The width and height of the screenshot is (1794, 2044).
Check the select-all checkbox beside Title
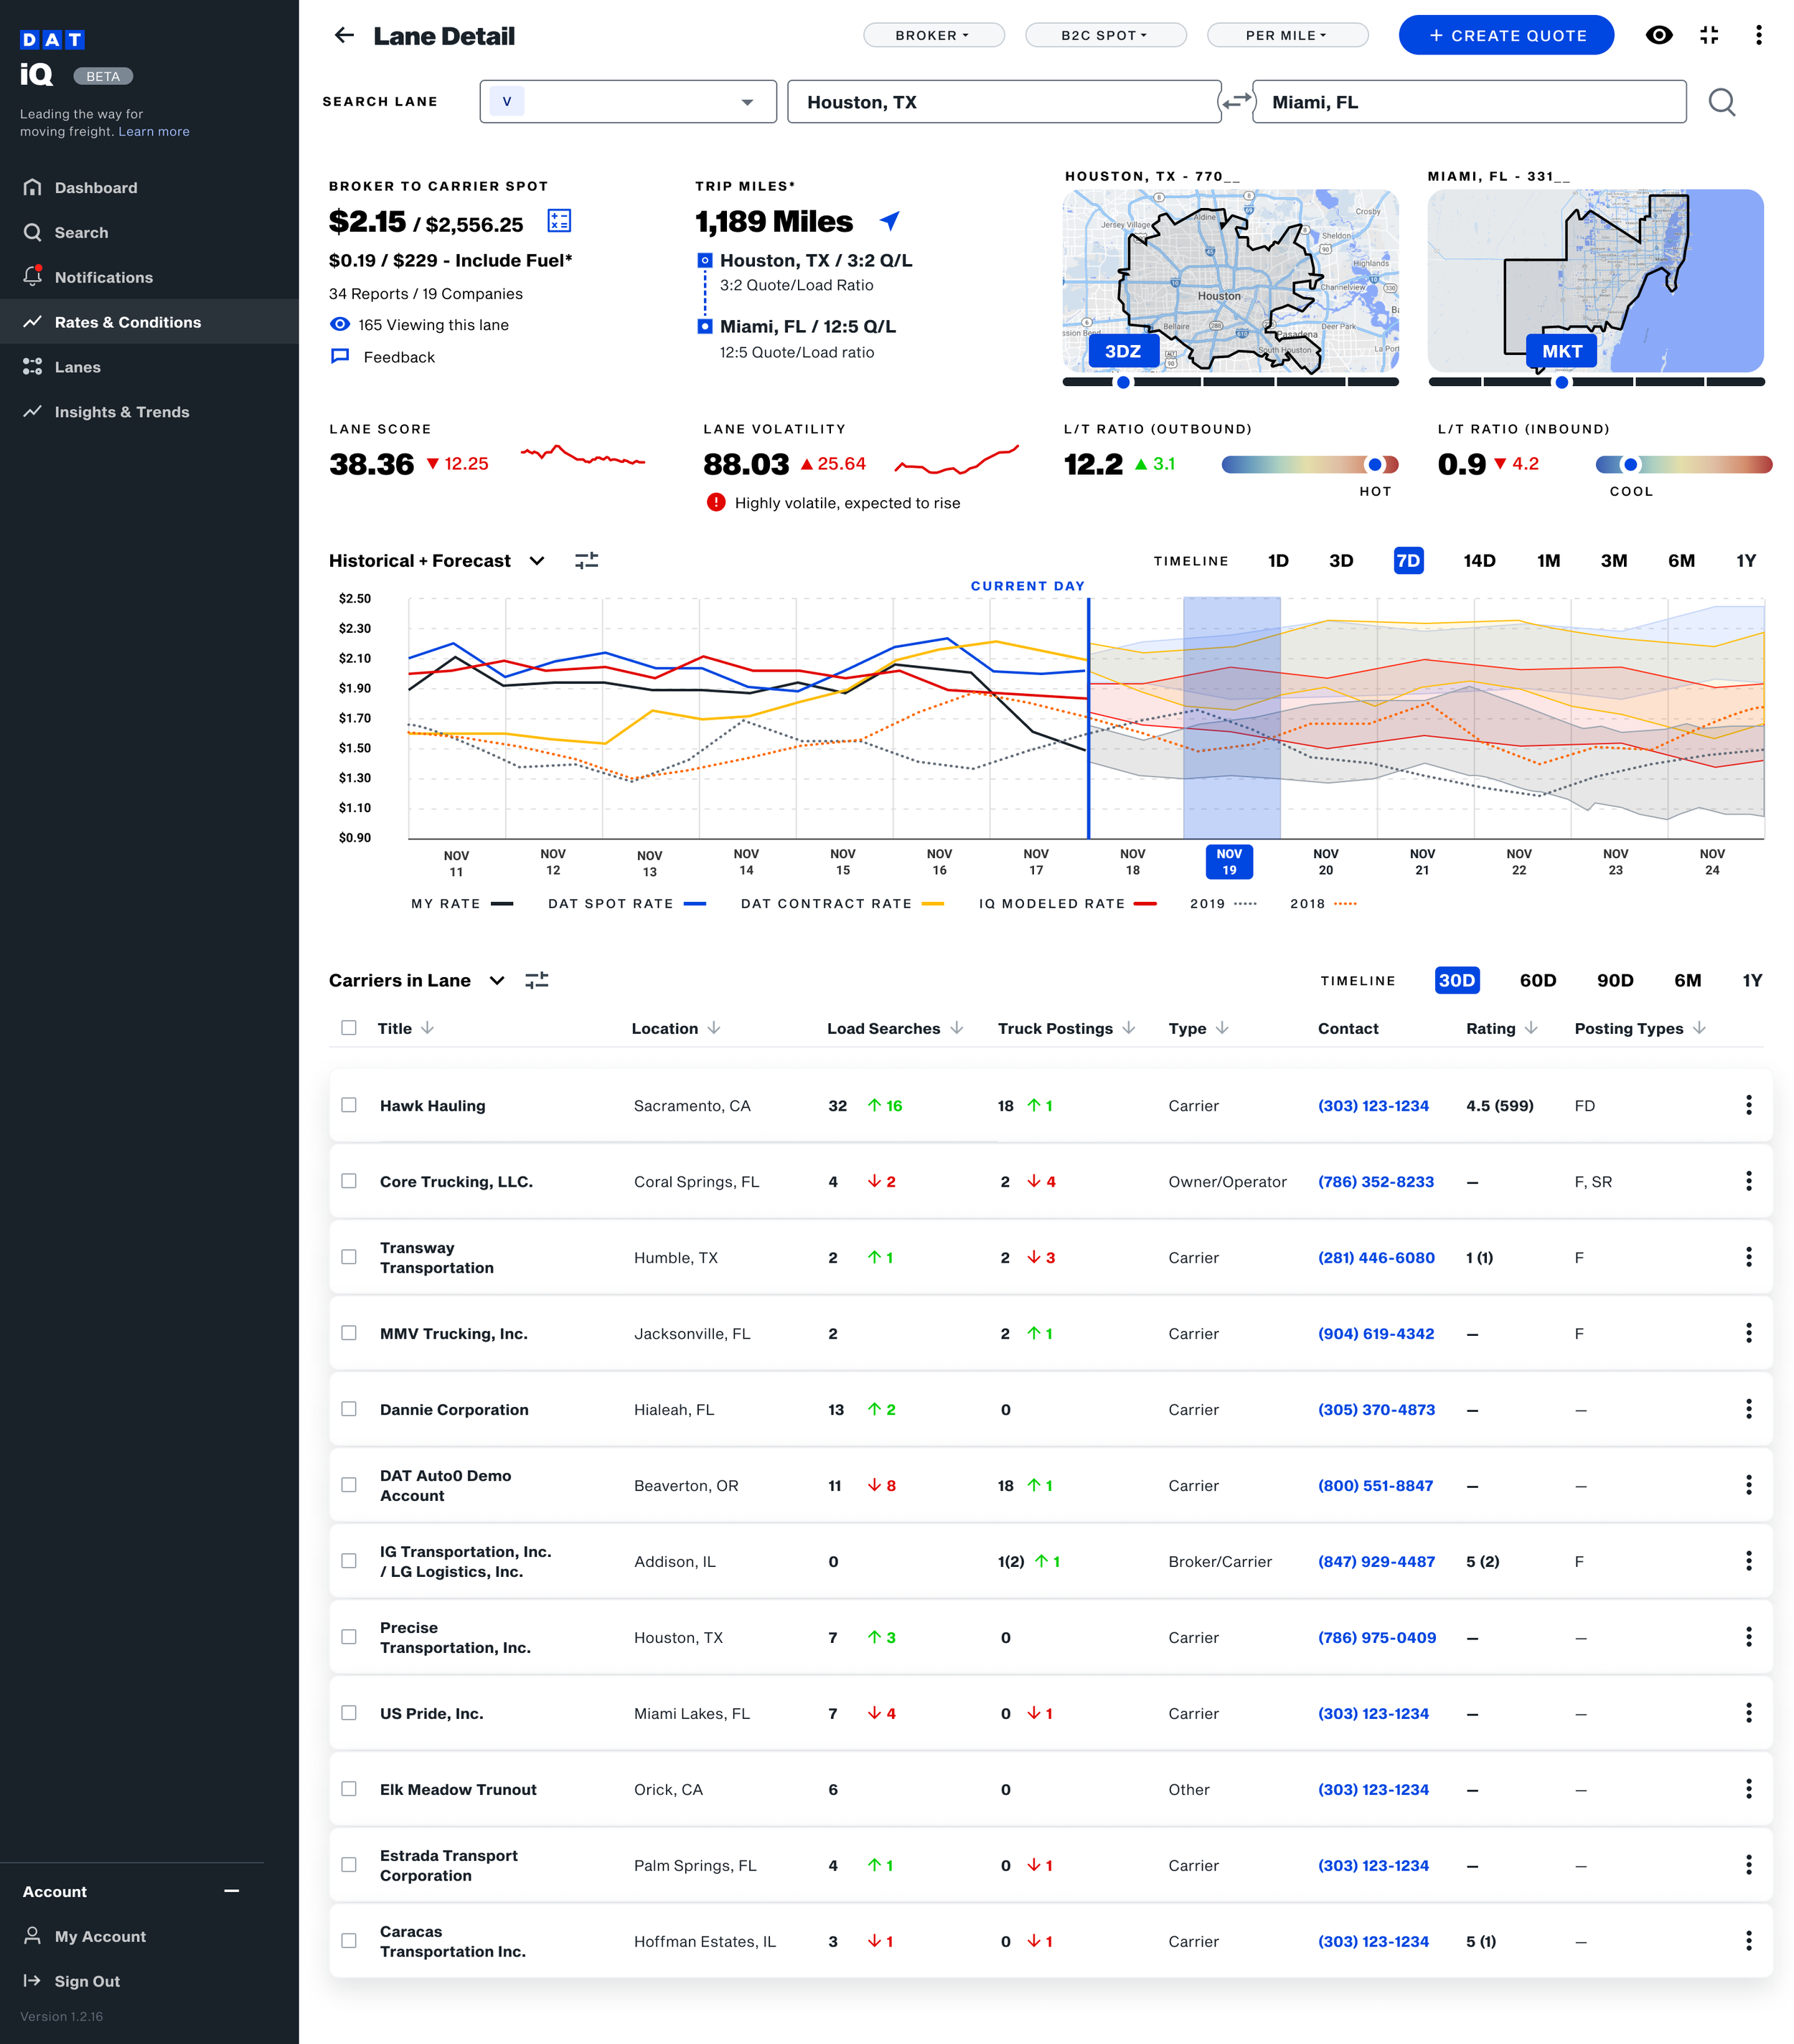tap(349, 1028)
